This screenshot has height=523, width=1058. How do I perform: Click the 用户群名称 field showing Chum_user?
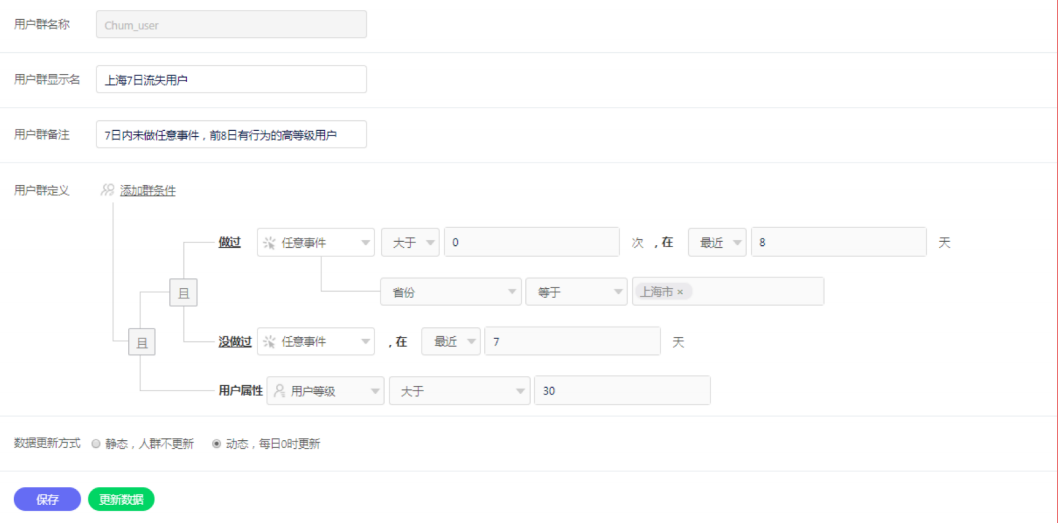(x=231, y=24)
